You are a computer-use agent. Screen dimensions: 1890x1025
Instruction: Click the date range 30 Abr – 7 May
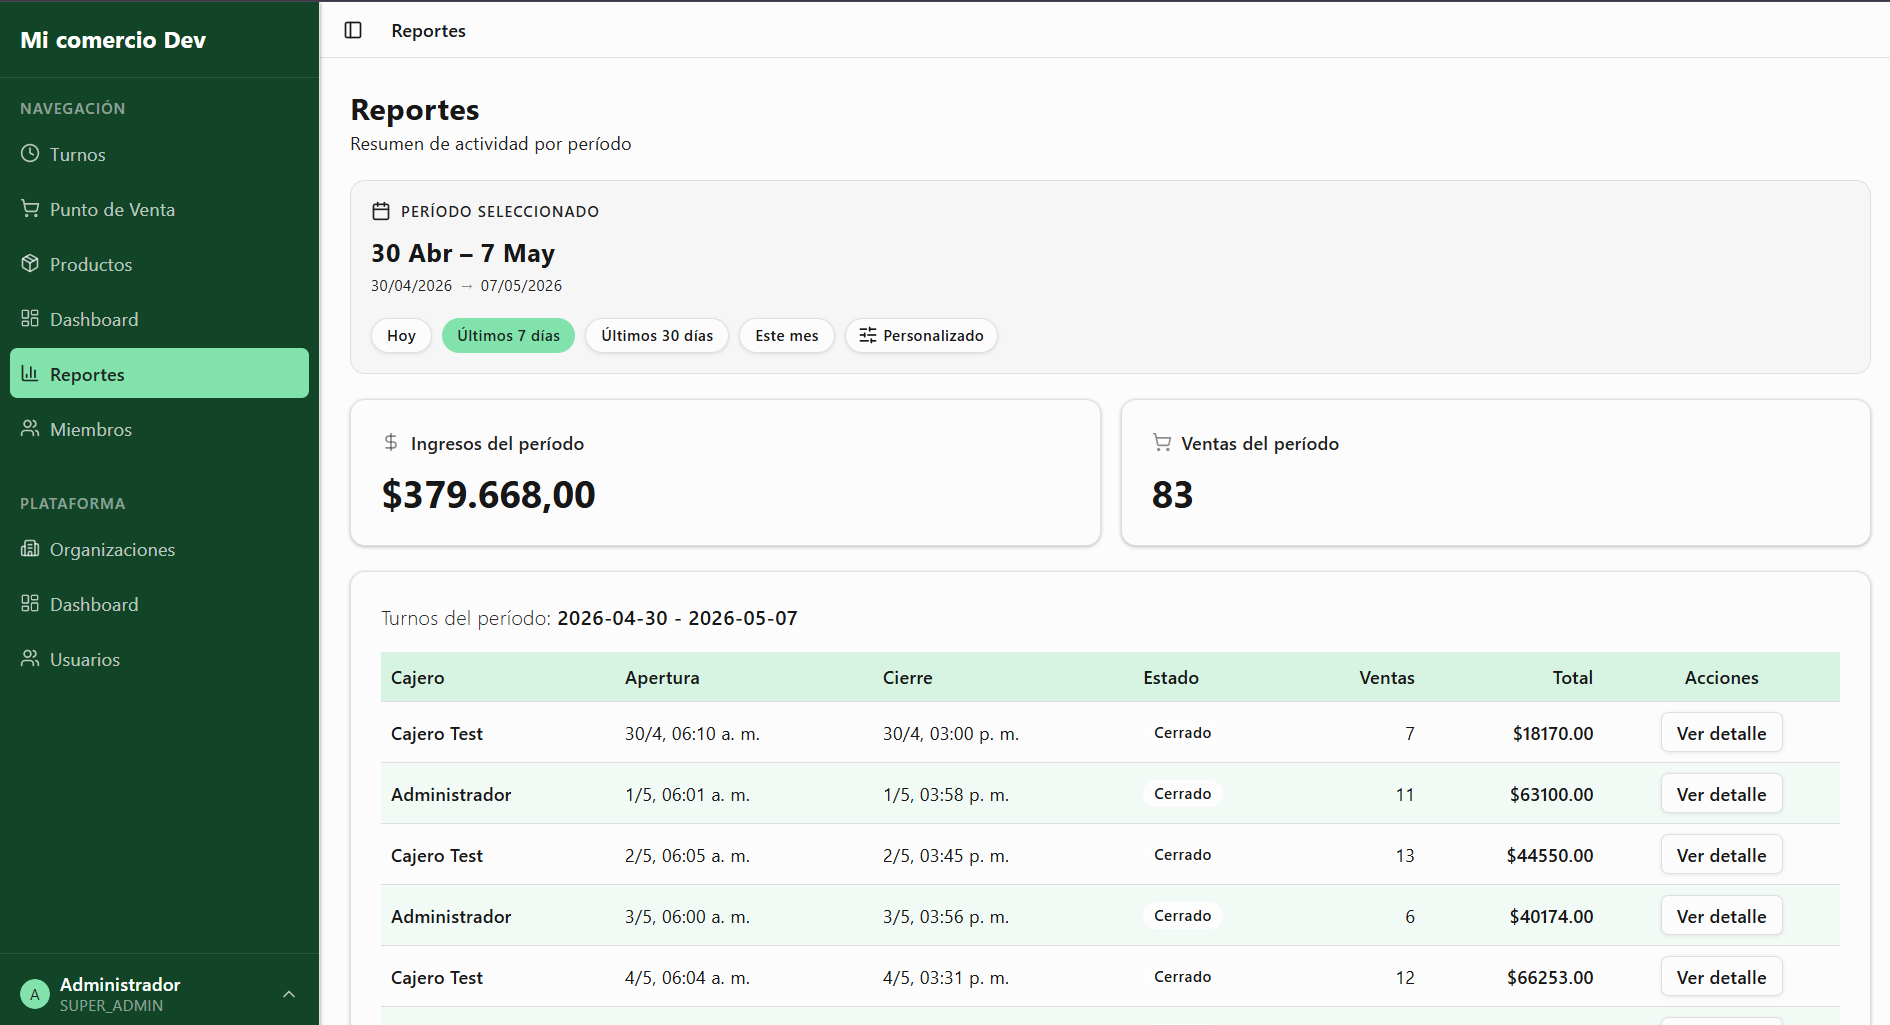tap(462, 254)
